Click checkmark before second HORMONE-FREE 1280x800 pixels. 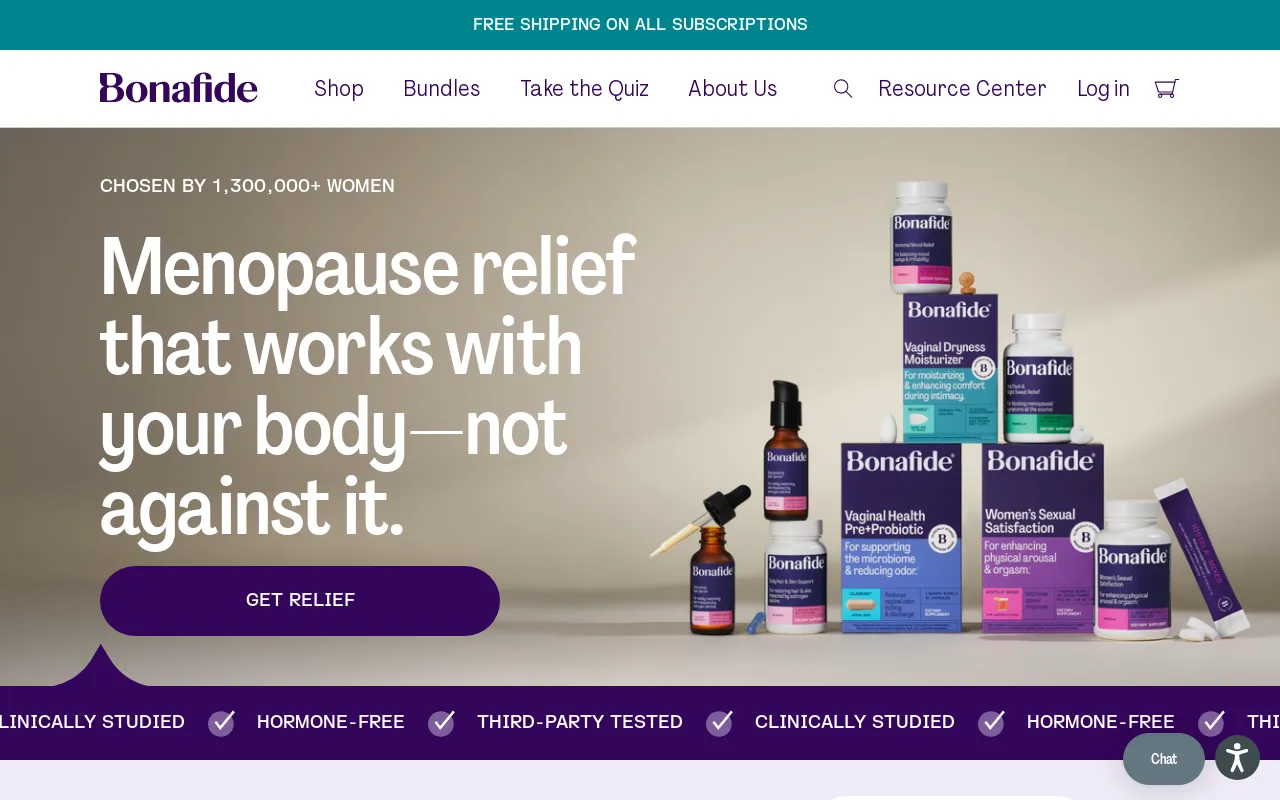click(x=991, y=722)
